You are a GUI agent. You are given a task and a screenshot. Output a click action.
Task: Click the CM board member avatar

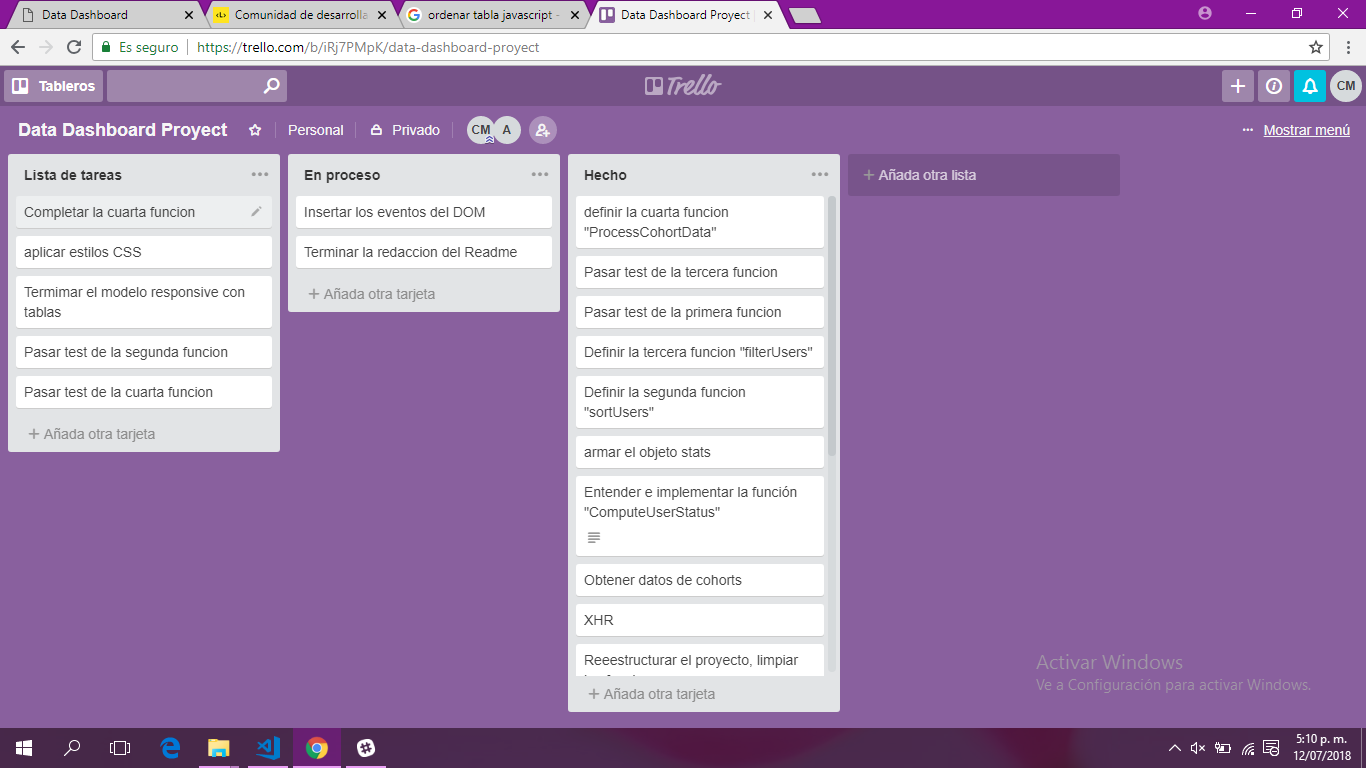click(480, 130)
